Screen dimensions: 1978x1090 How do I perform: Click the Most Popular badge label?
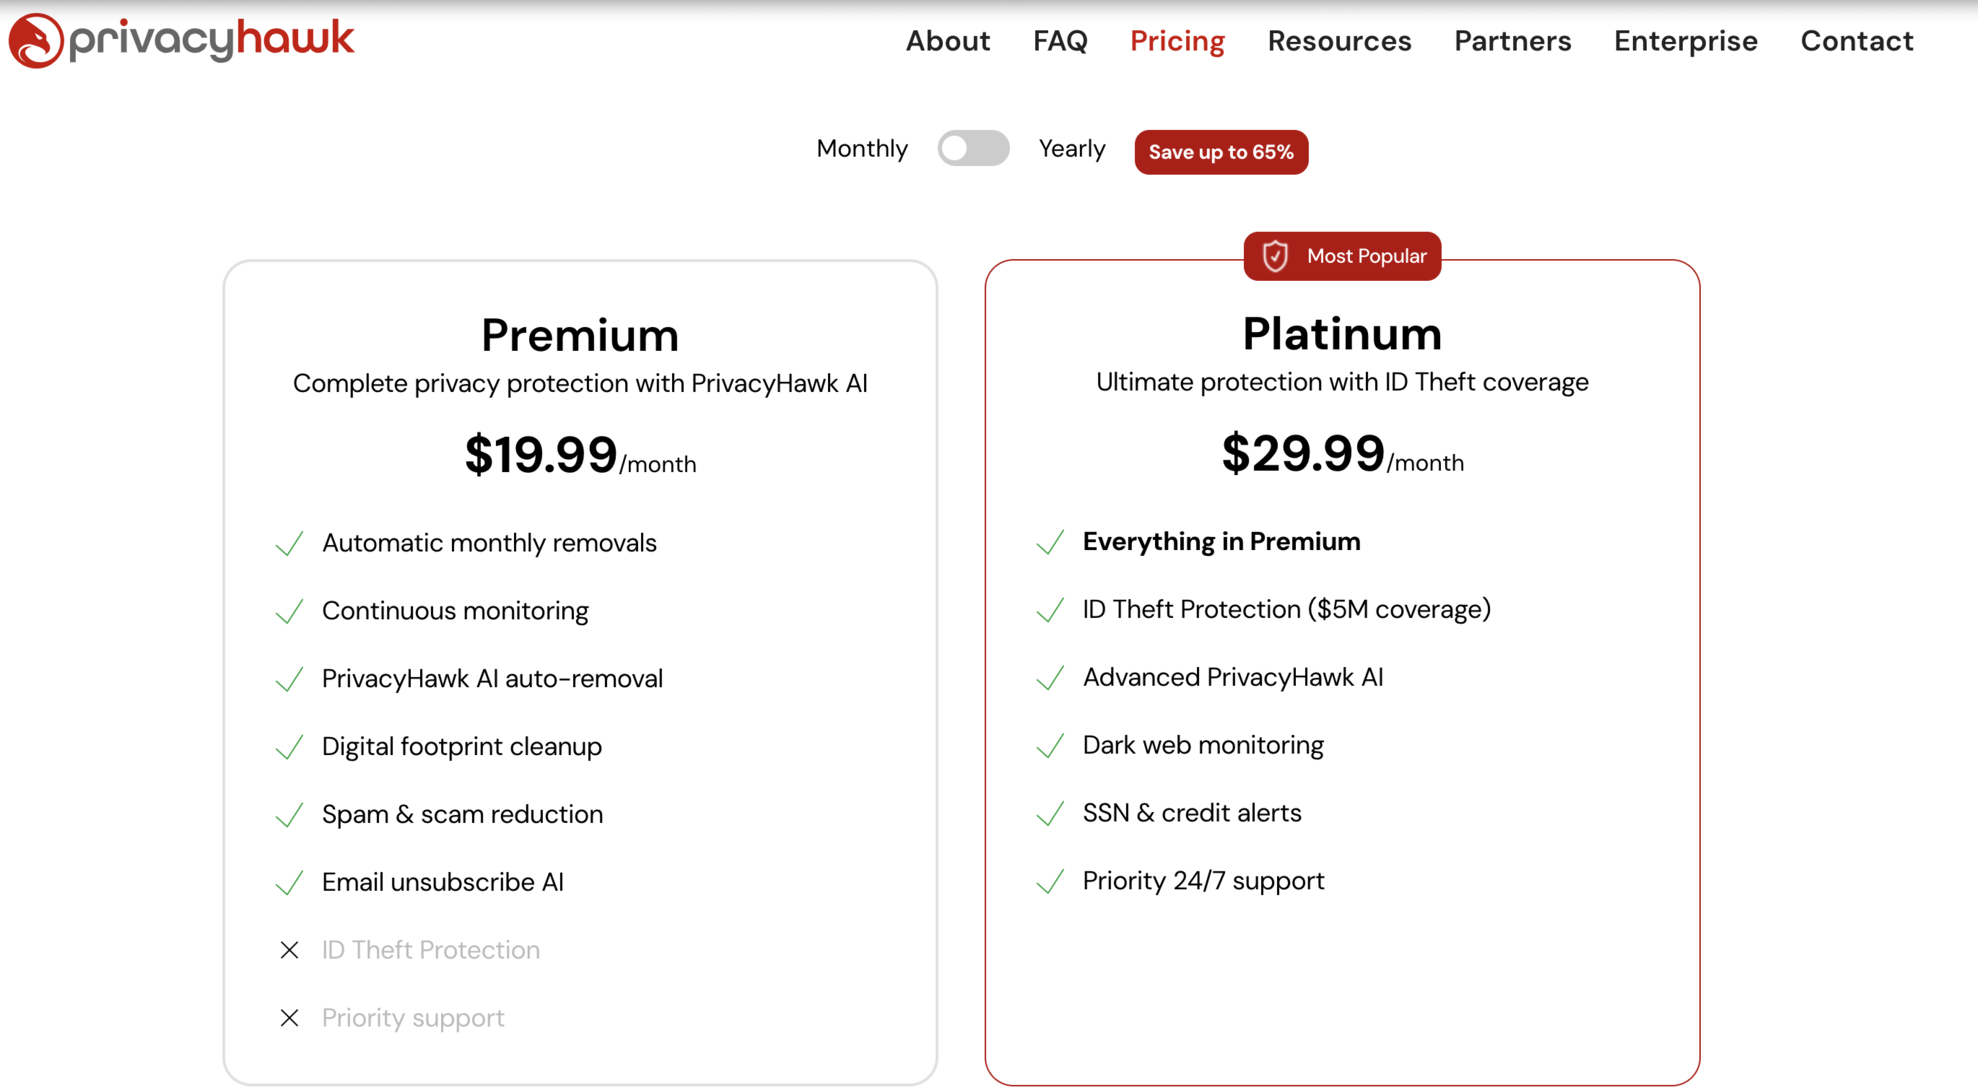[x=1366, y=256]
